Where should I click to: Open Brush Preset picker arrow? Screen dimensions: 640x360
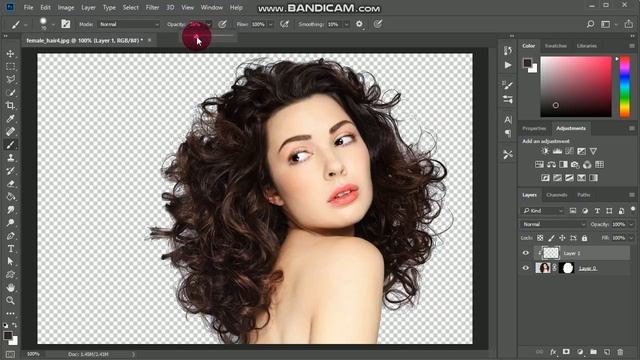53,24
